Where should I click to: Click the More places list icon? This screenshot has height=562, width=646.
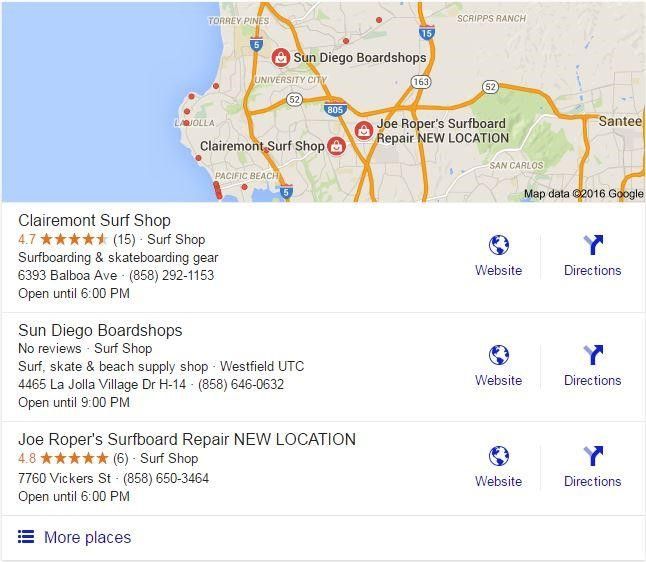(x=26, y=537)
